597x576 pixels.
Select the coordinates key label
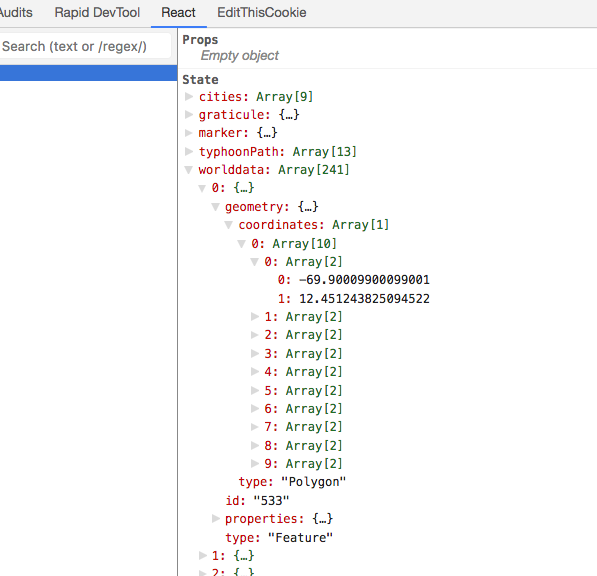[x=281, y=225]
